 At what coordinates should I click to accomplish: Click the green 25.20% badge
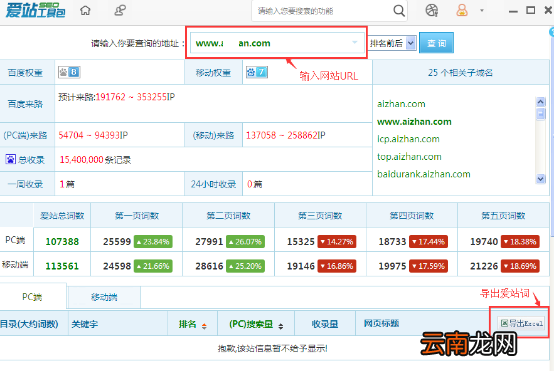pos(245,266)
